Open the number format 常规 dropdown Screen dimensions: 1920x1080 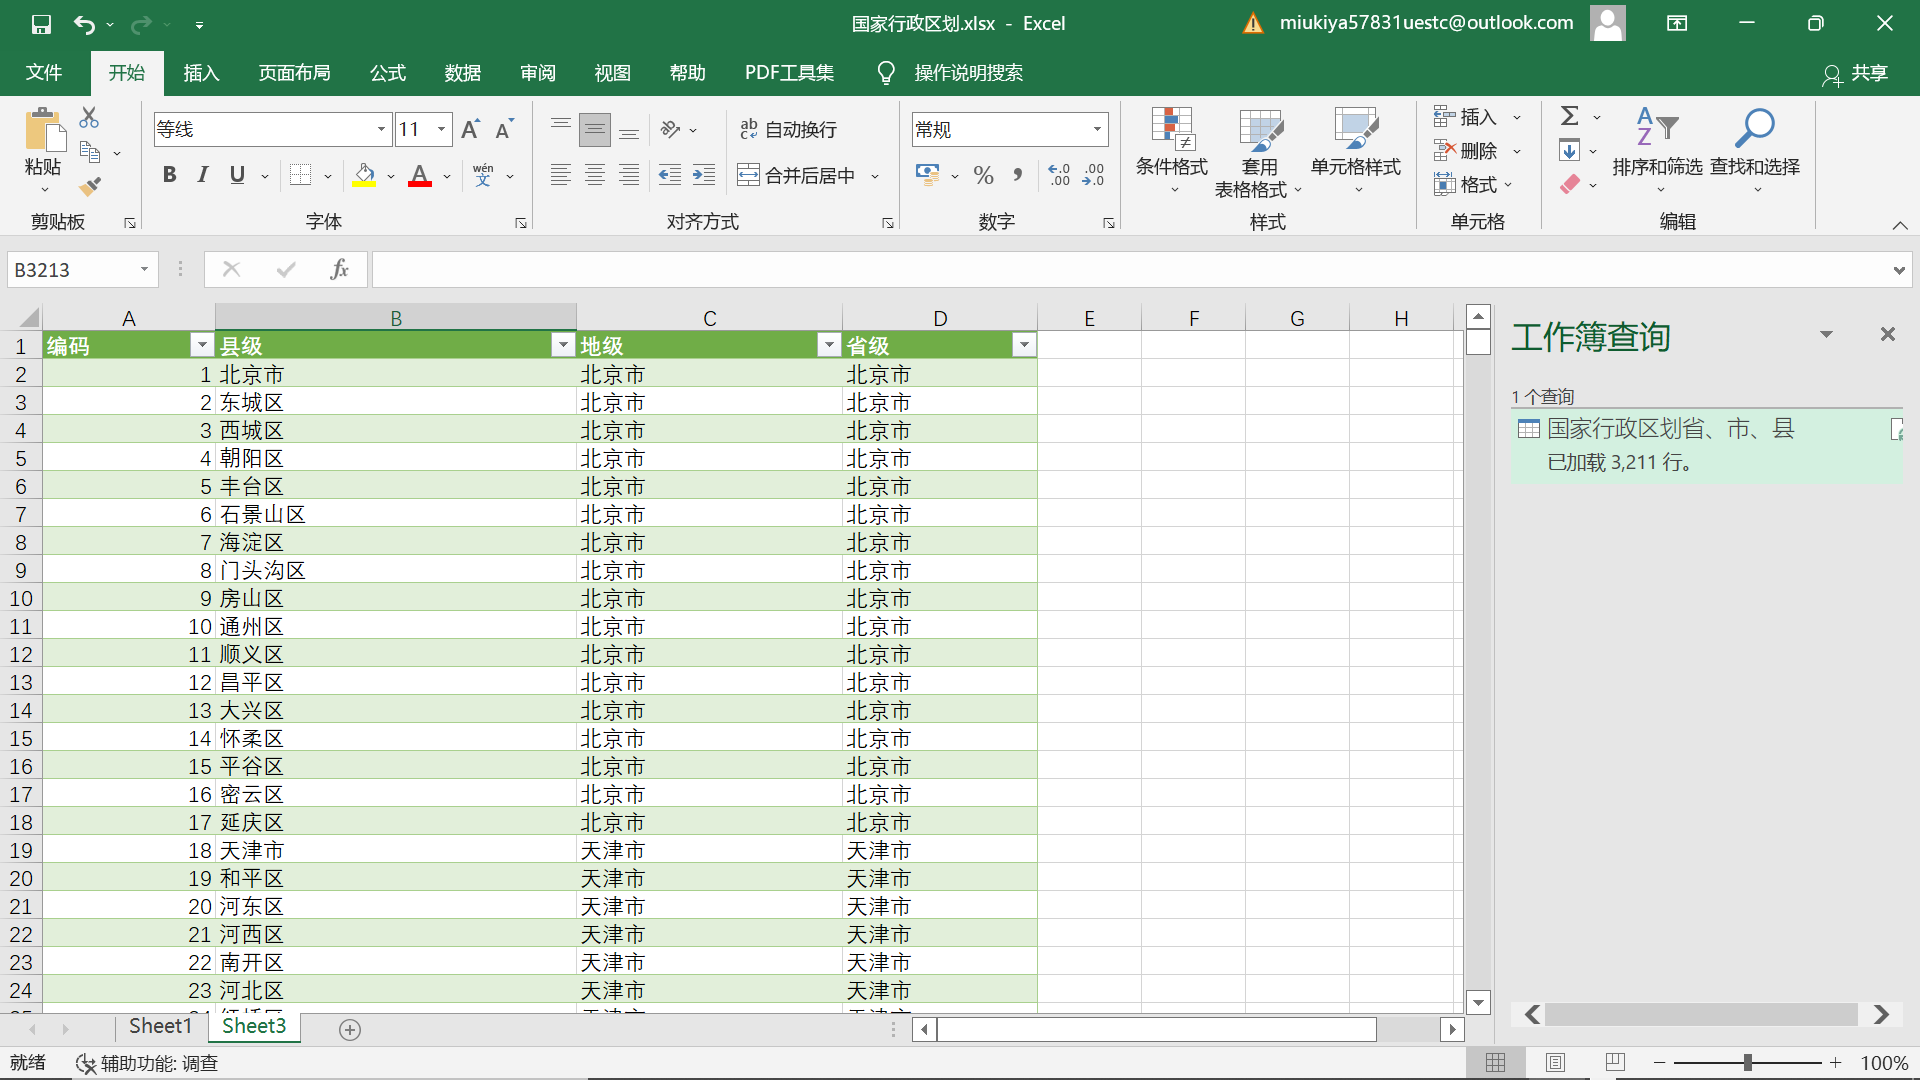coord(1097,129)
